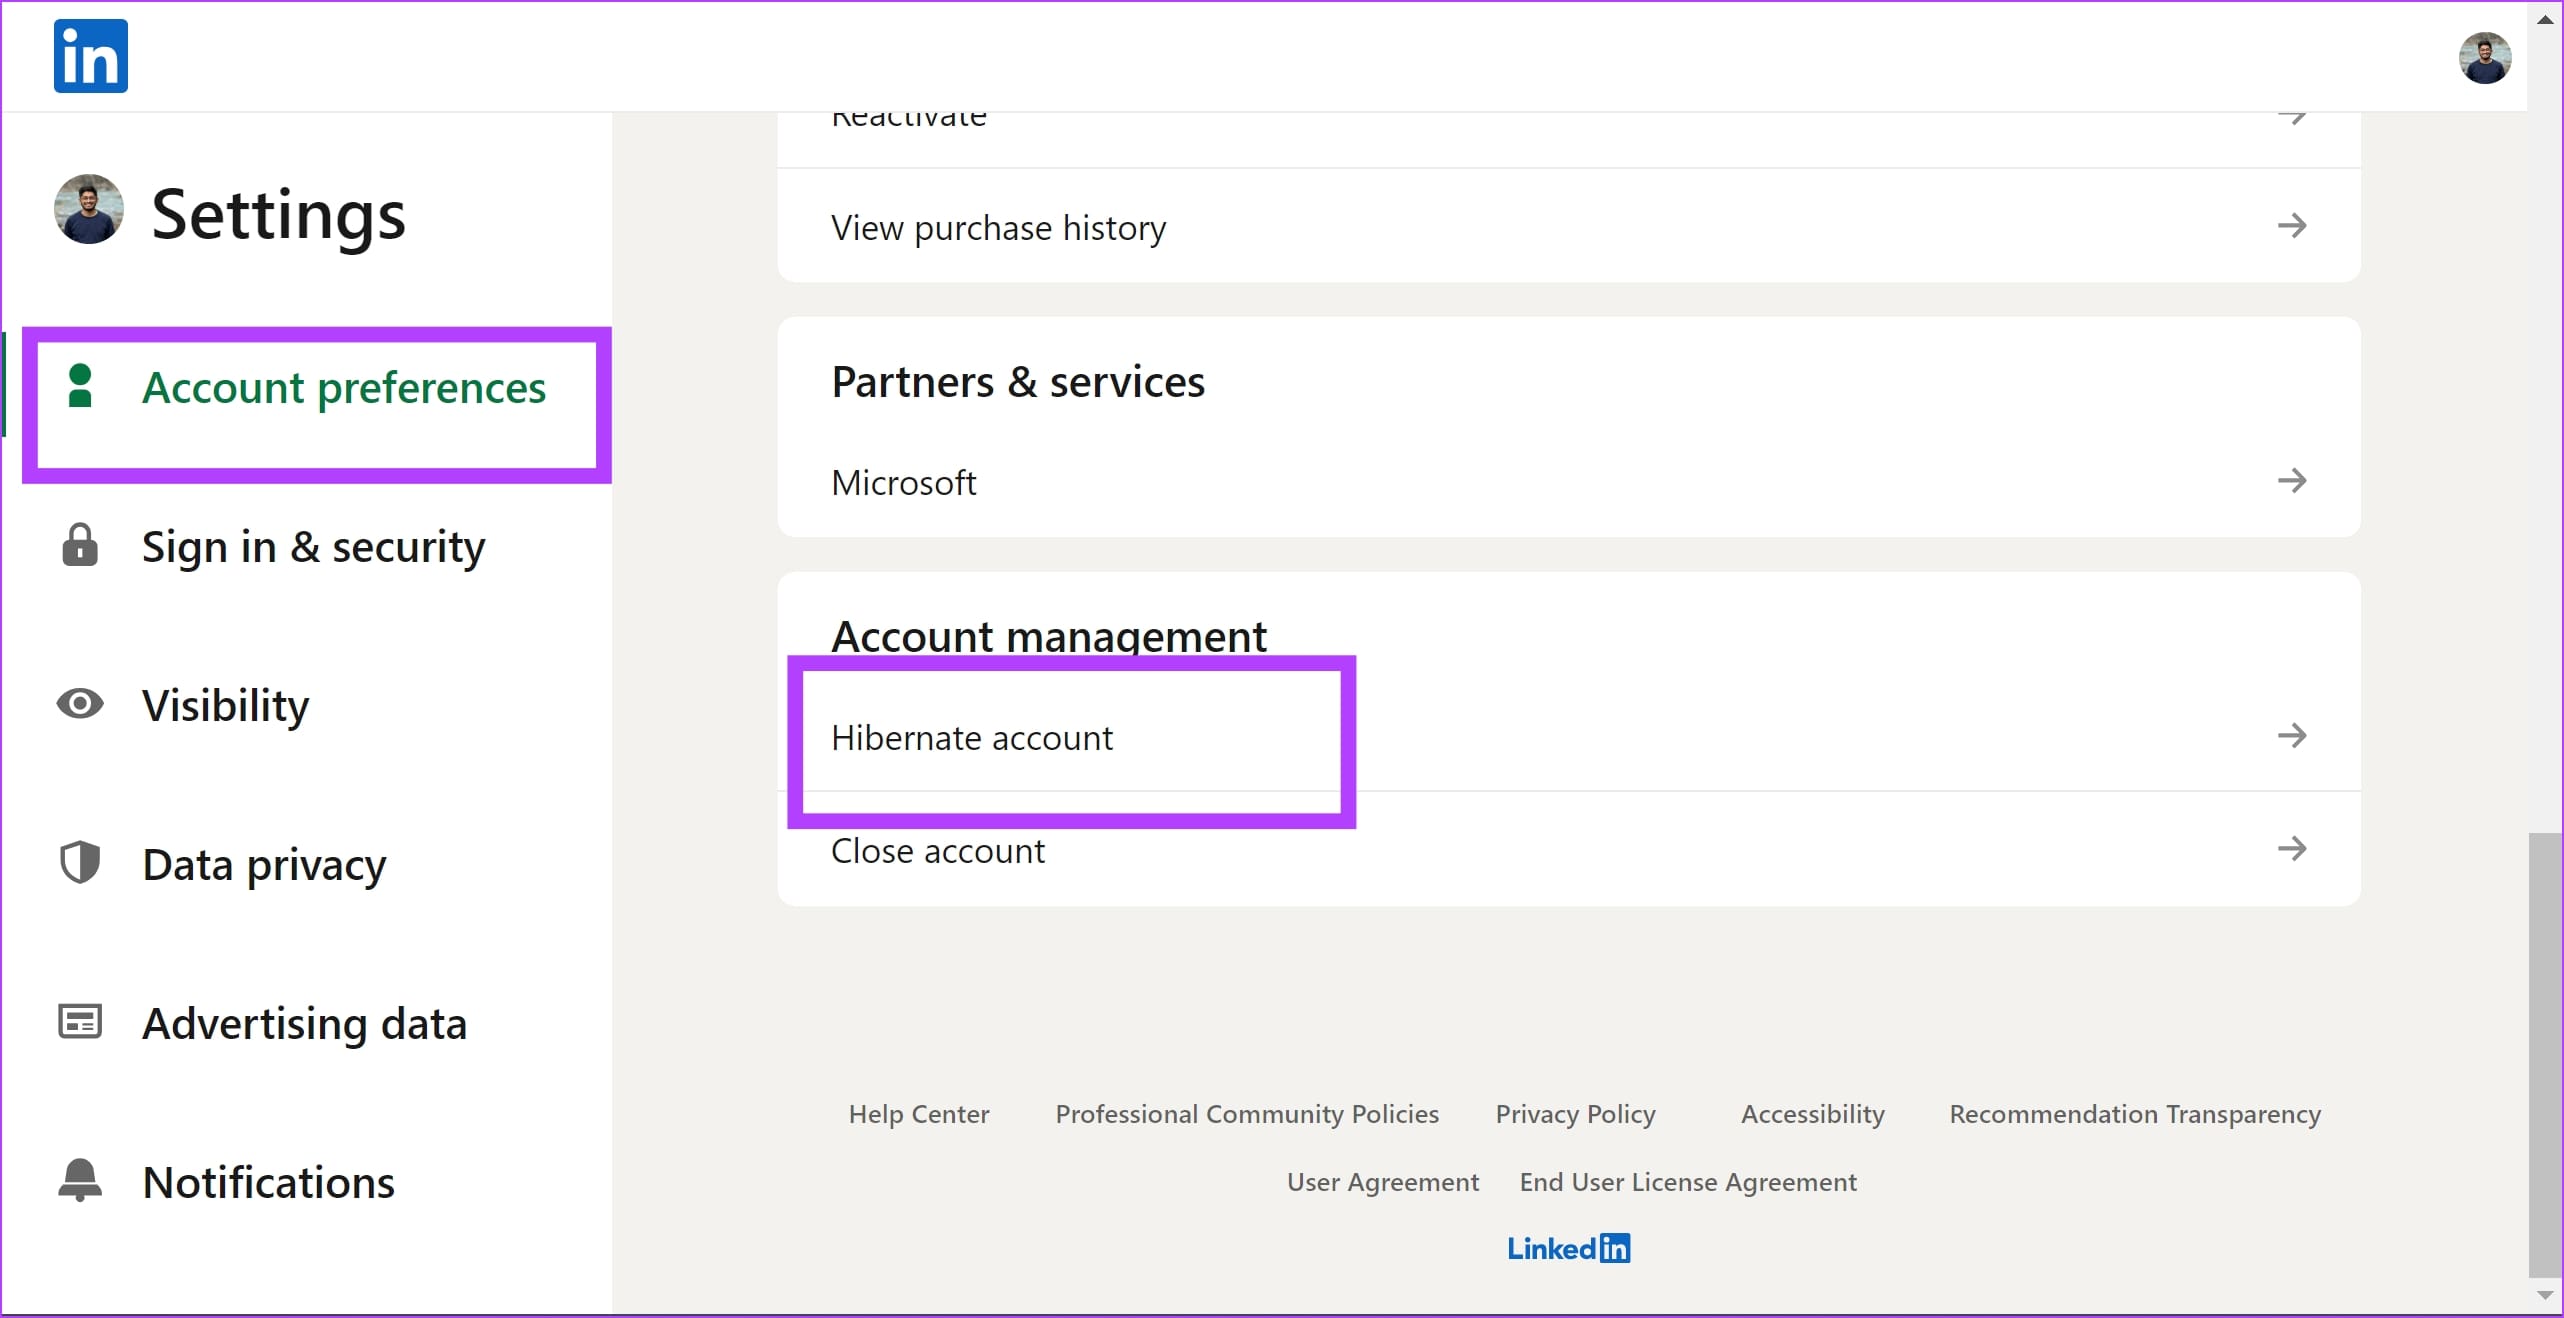Screen dimensions: 2564x1318
Task: Open the Hibernate account option
Action: [x=973, y=736]
